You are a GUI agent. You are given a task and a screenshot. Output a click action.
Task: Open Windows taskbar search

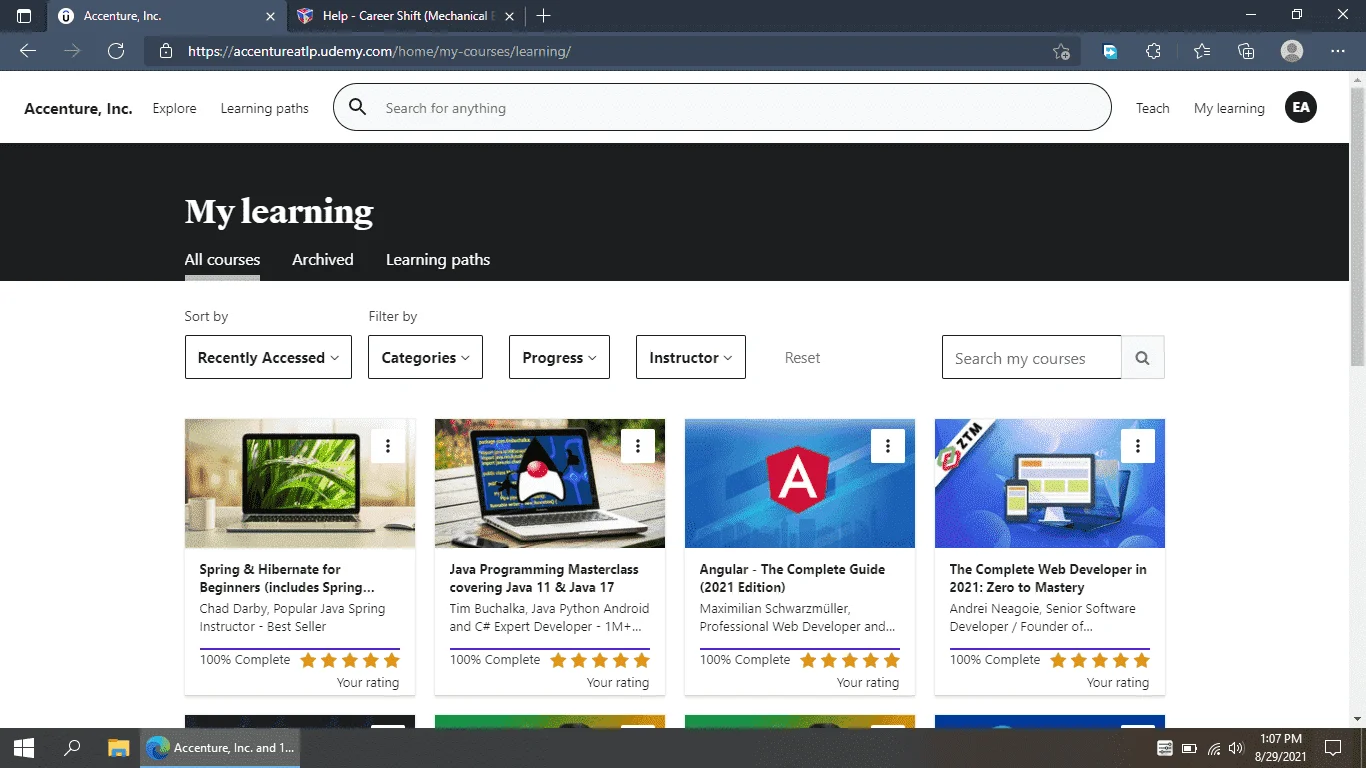(x=72, y=748)
